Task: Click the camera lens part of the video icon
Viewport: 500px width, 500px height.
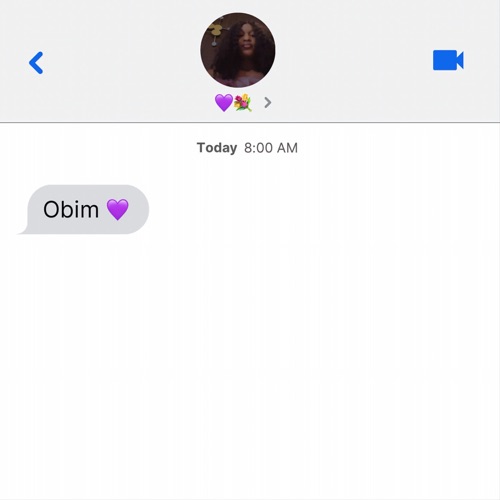Action: click(x=460, y=60)
